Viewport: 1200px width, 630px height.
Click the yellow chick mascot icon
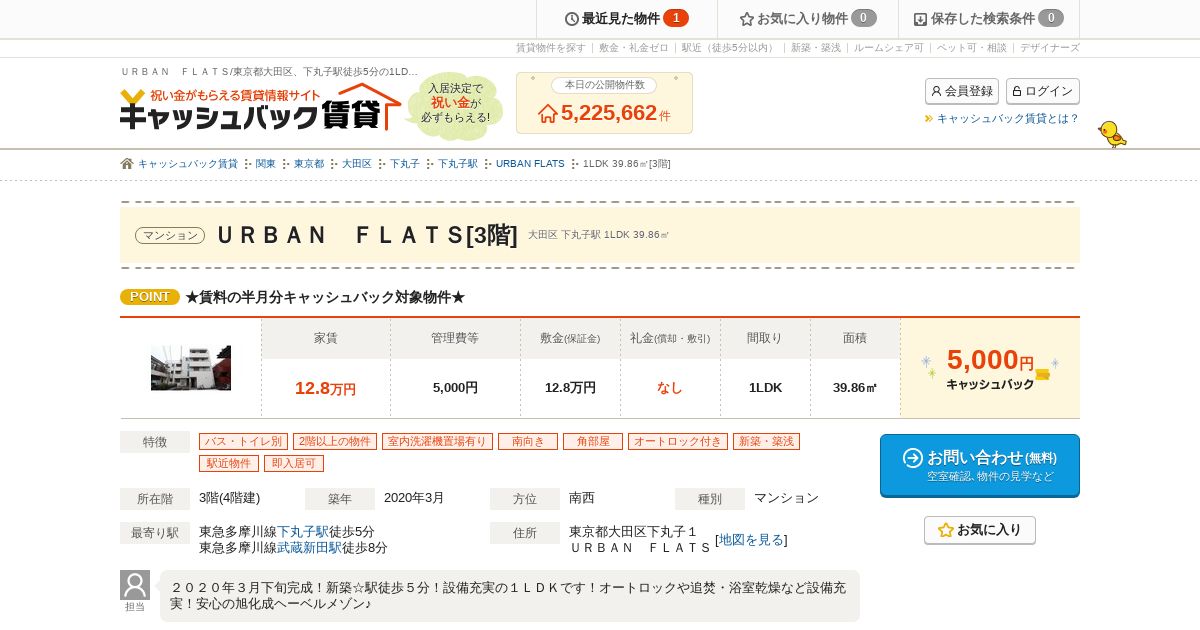pyautogui.click(x=1112, y=134)
